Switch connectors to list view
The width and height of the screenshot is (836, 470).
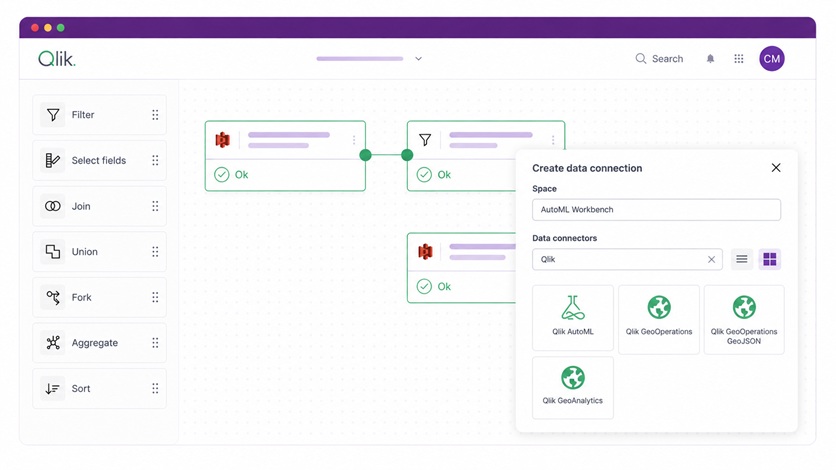point(742,260)
